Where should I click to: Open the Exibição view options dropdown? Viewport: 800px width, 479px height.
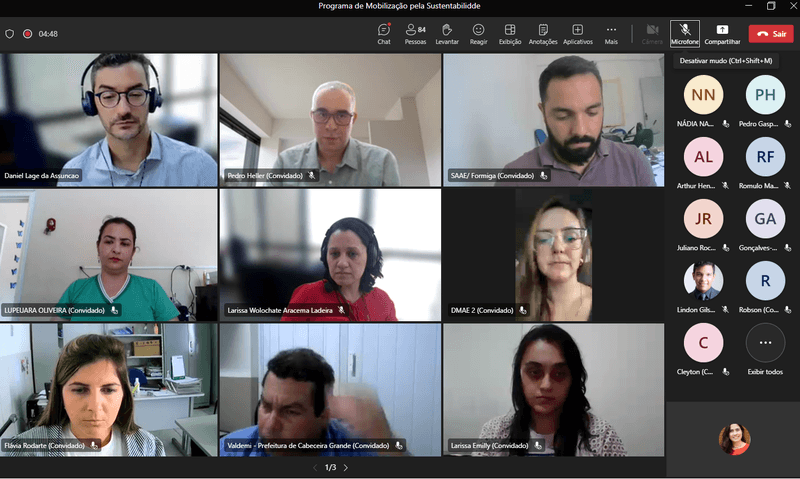tap(510, 33)
